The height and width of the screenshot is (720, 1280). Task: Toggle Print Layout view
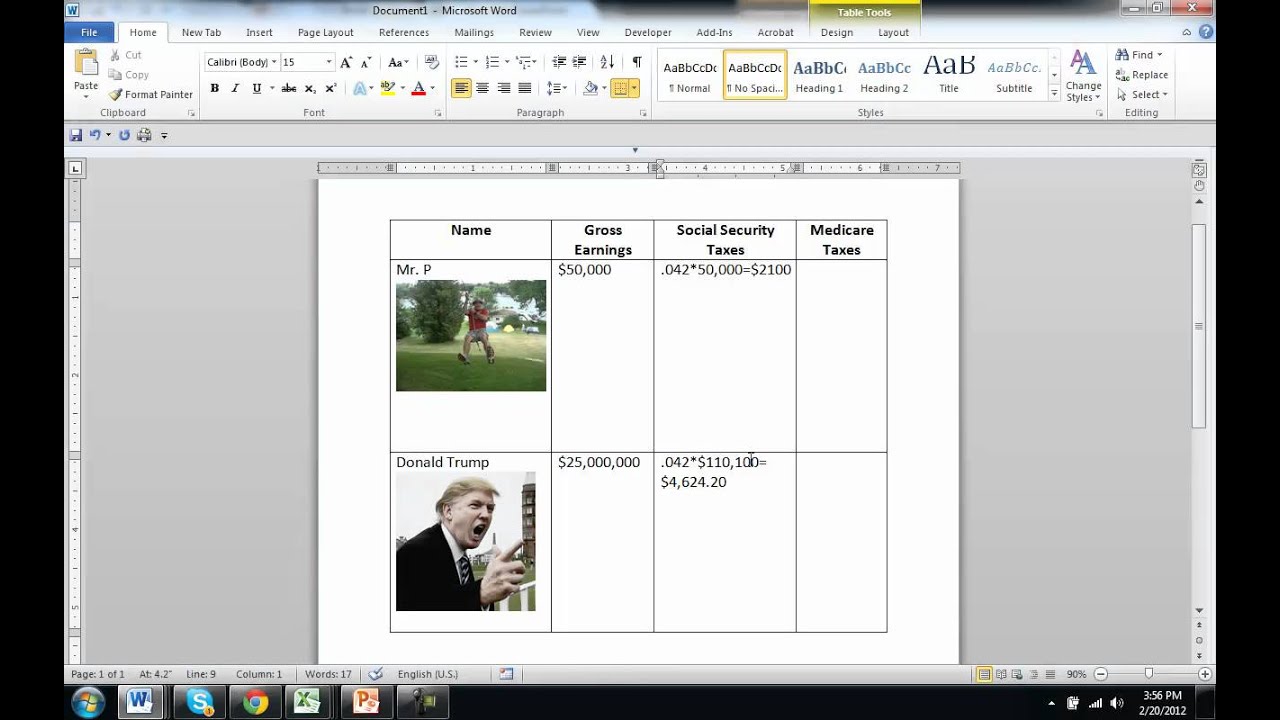click(985, 674)
